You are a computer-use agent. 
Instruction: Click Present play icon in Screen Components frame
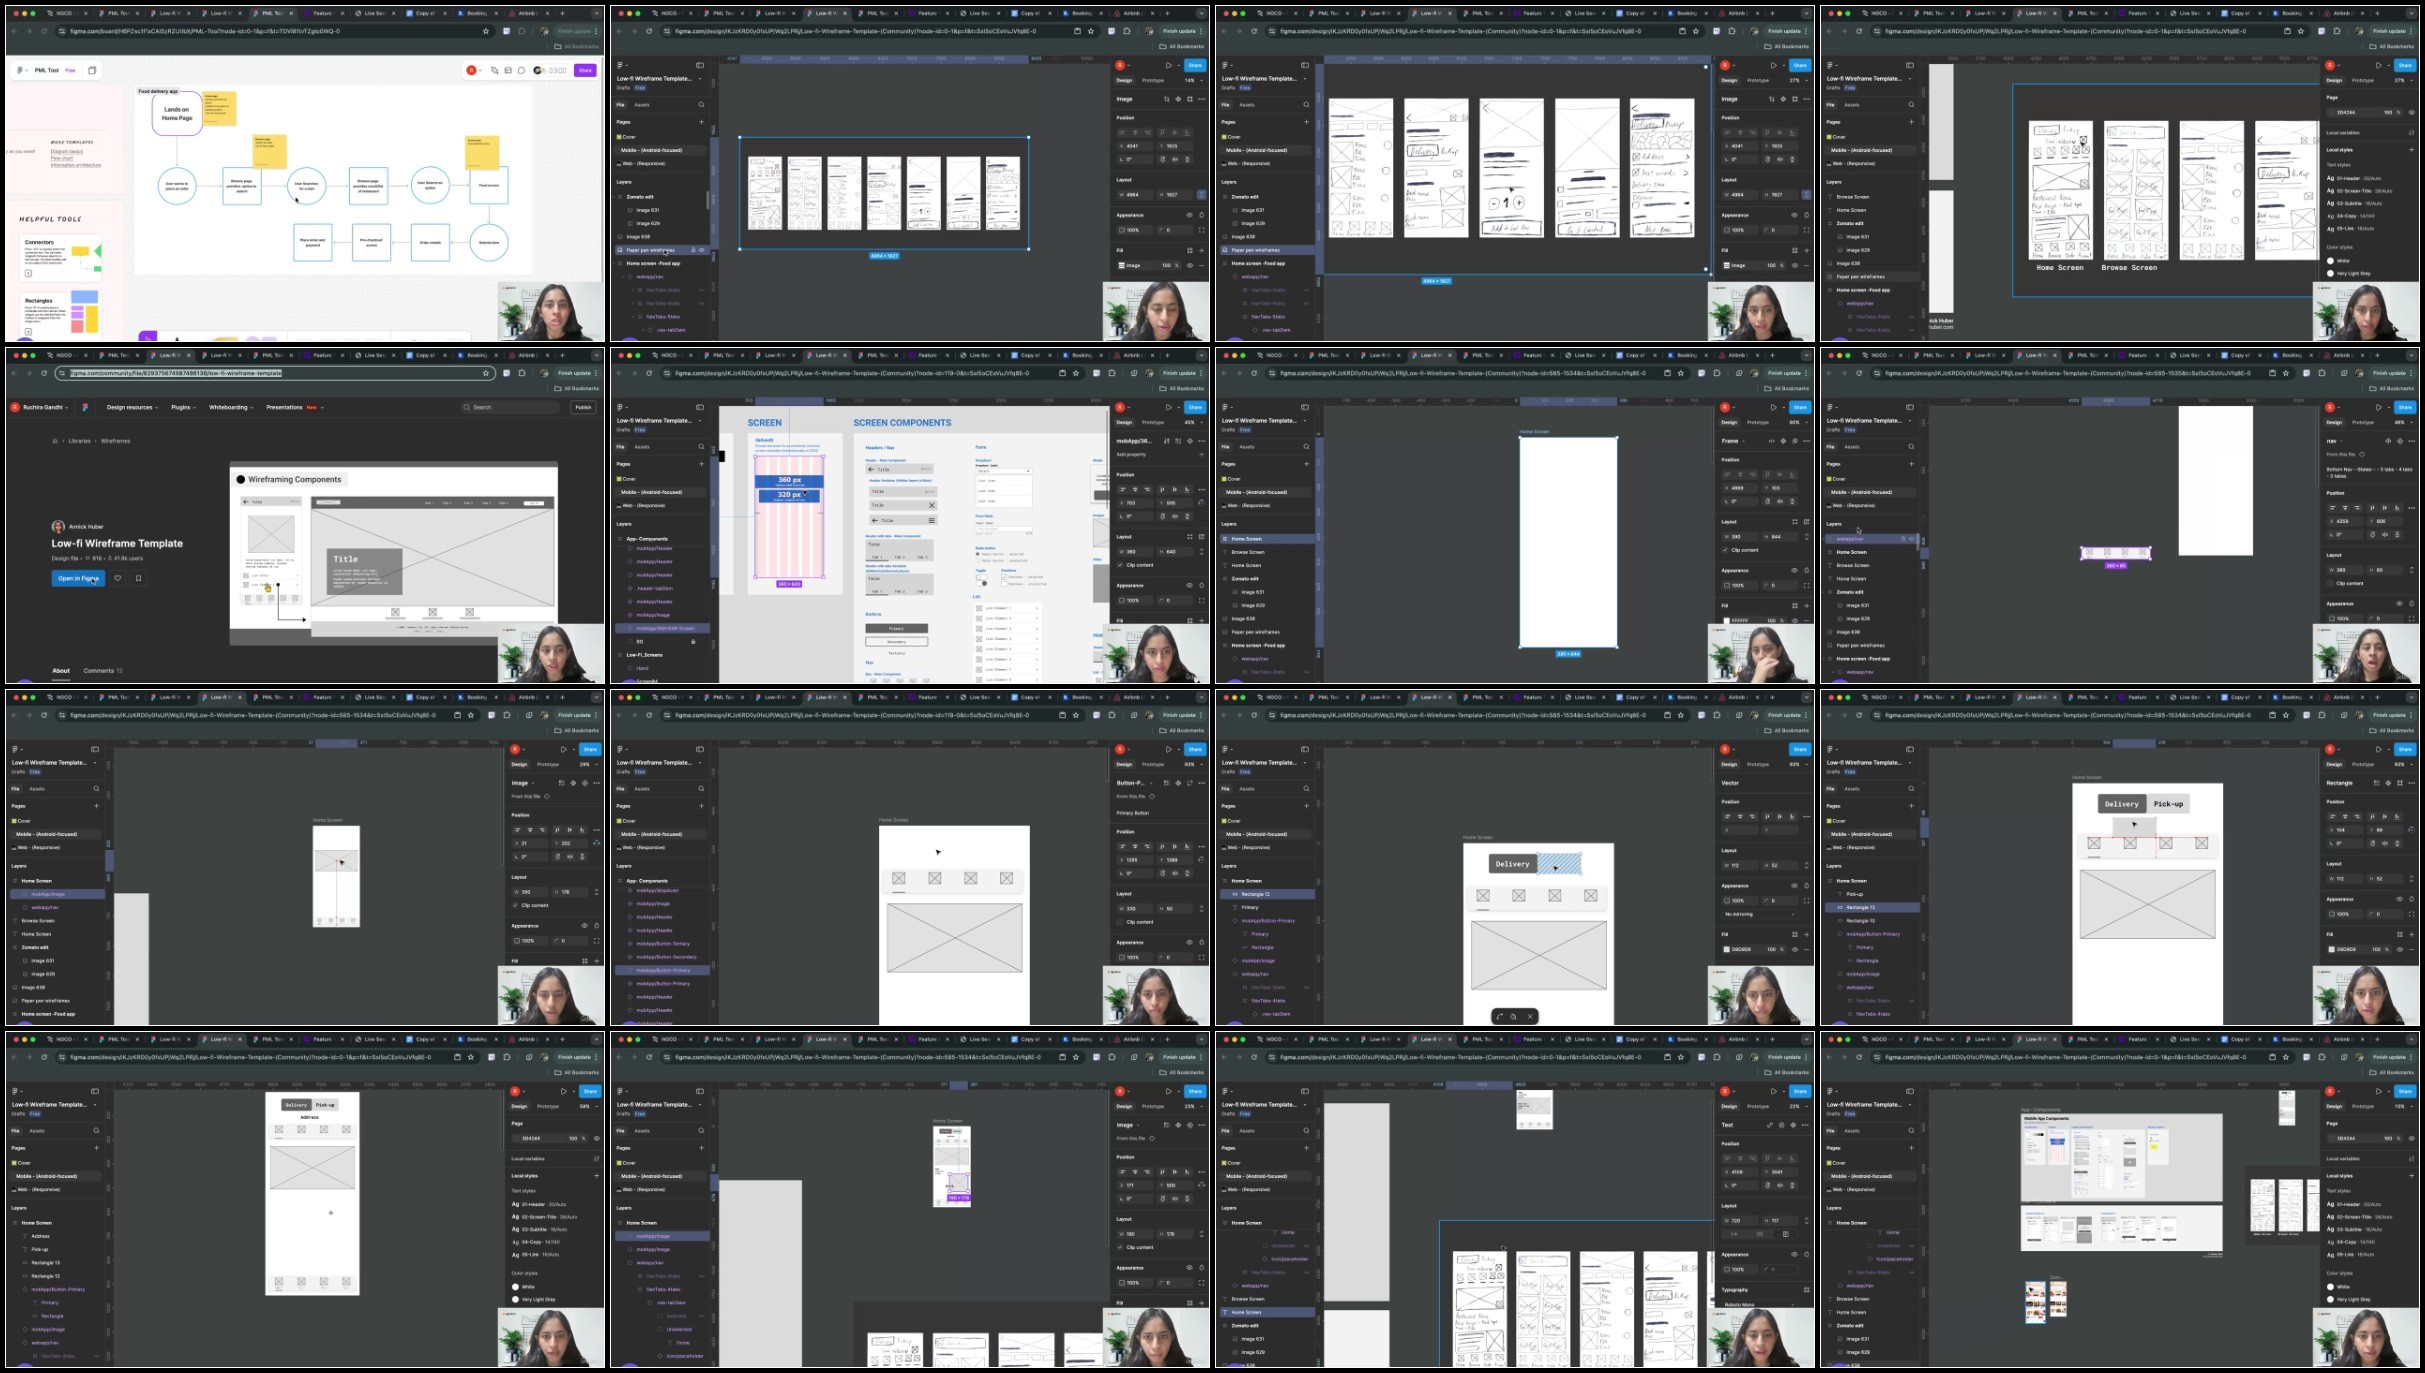(x=1168, y=407)
